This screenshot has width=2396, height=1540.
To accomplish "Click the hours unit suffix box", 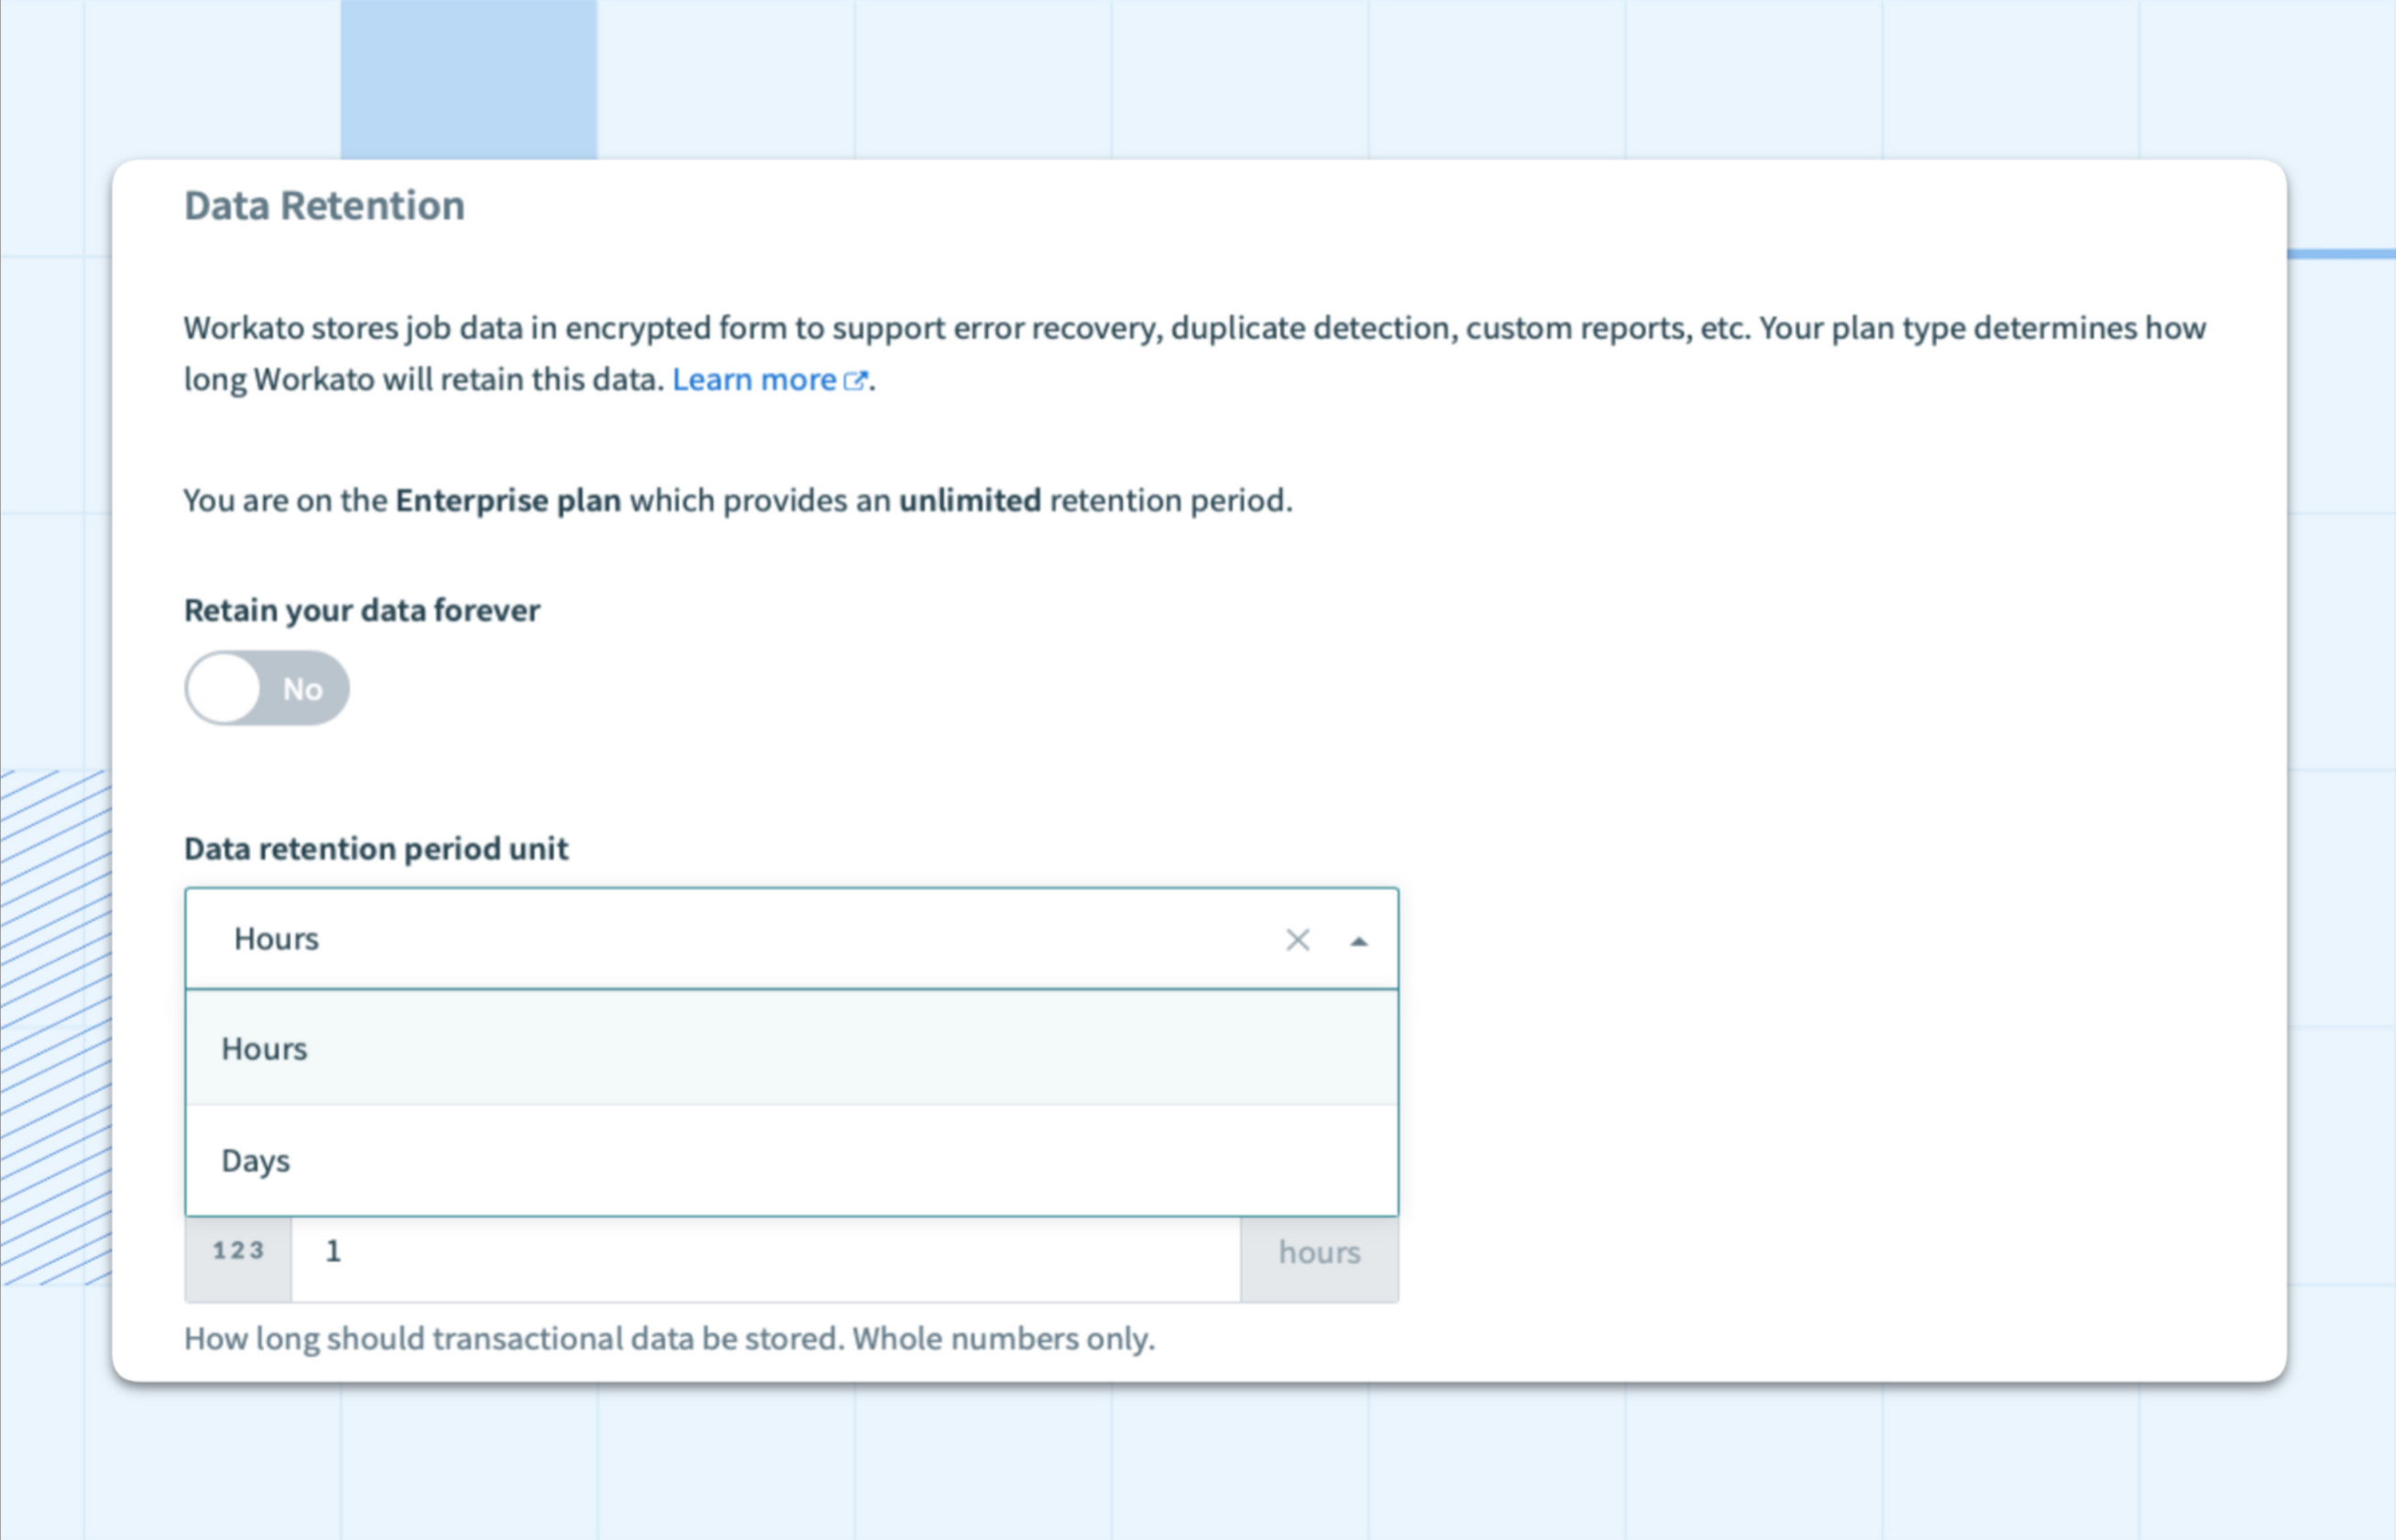I will (1319, 1253).
